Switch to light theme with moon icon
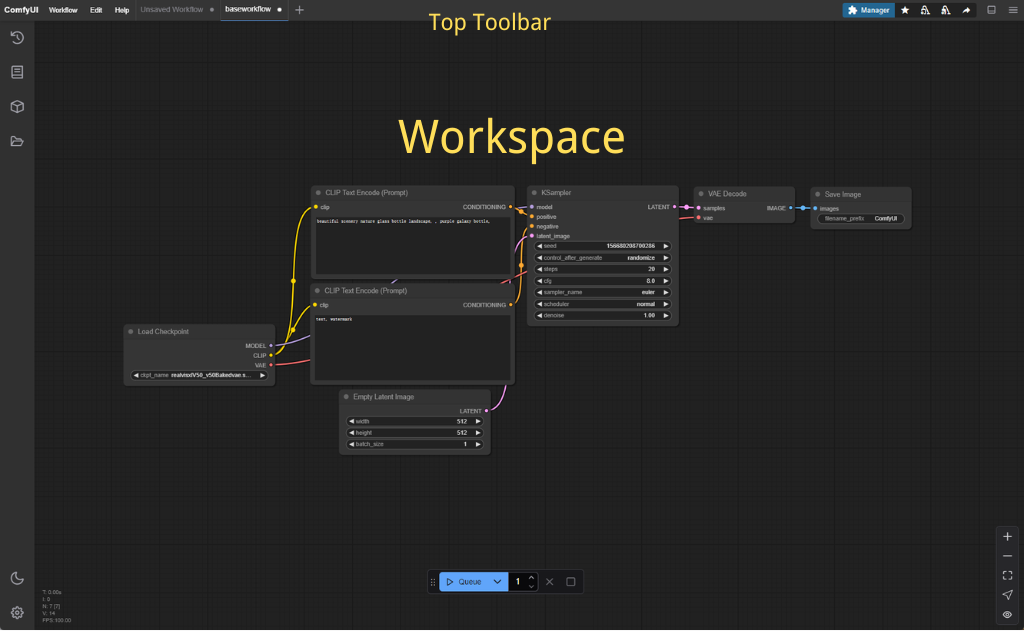Screen dimensions: 1024x631 pyautogui.click(x=16, y=578)
